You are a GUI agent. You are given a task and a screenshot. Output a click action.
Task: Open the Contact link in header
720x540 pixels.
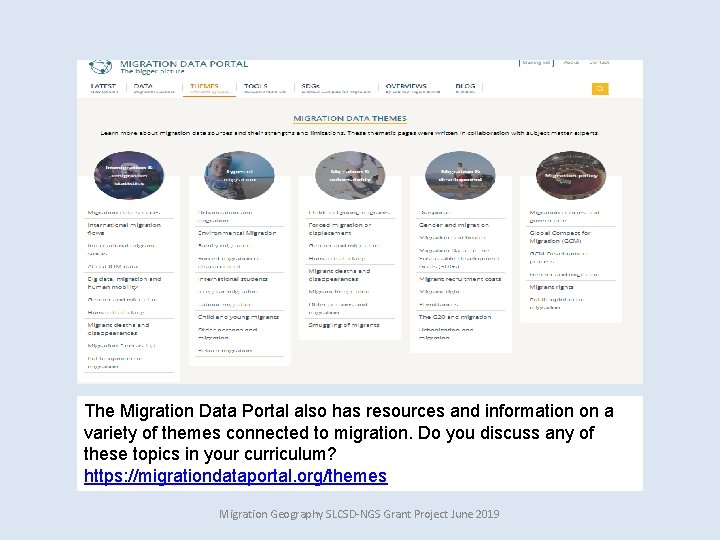point(599,62)
